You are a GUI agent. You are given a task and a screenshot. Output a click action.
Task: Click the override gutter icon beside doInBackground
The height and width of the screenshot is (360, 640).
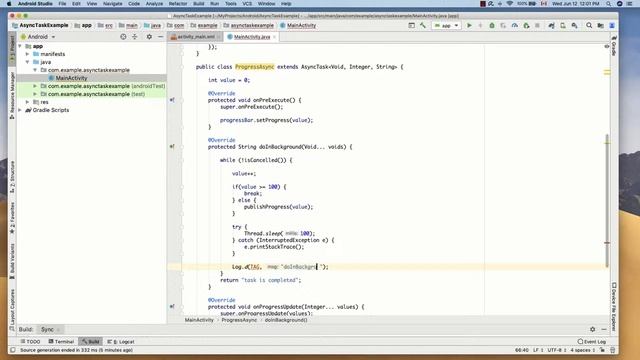(x=172, y=147)
